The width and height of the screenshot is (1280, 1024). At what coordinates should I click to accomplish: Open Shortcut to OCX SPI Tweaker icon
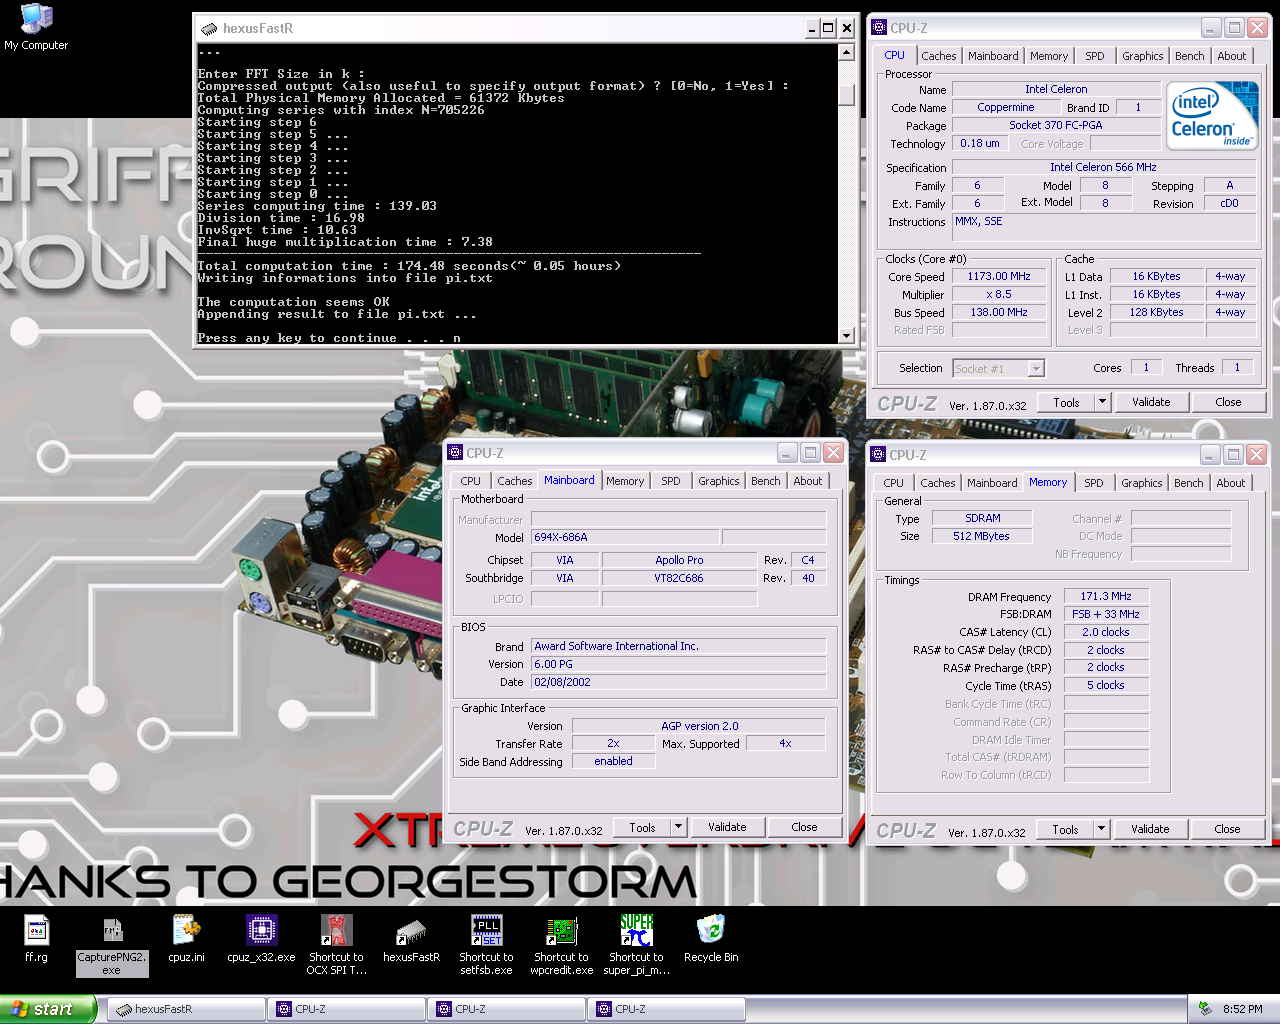tap(336, 945)
